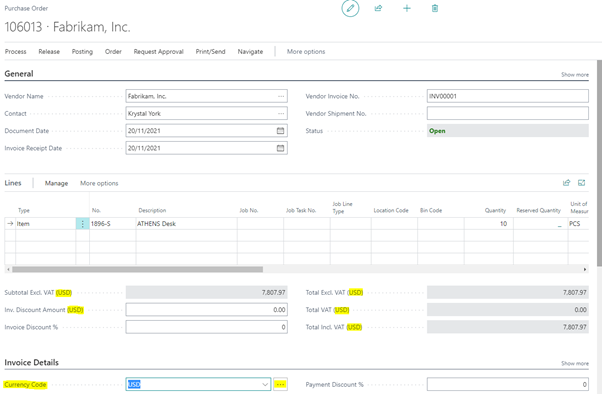Screen dimensions: 602x394
Task: Click Show more in General section
Action: (x=575, y=74)
